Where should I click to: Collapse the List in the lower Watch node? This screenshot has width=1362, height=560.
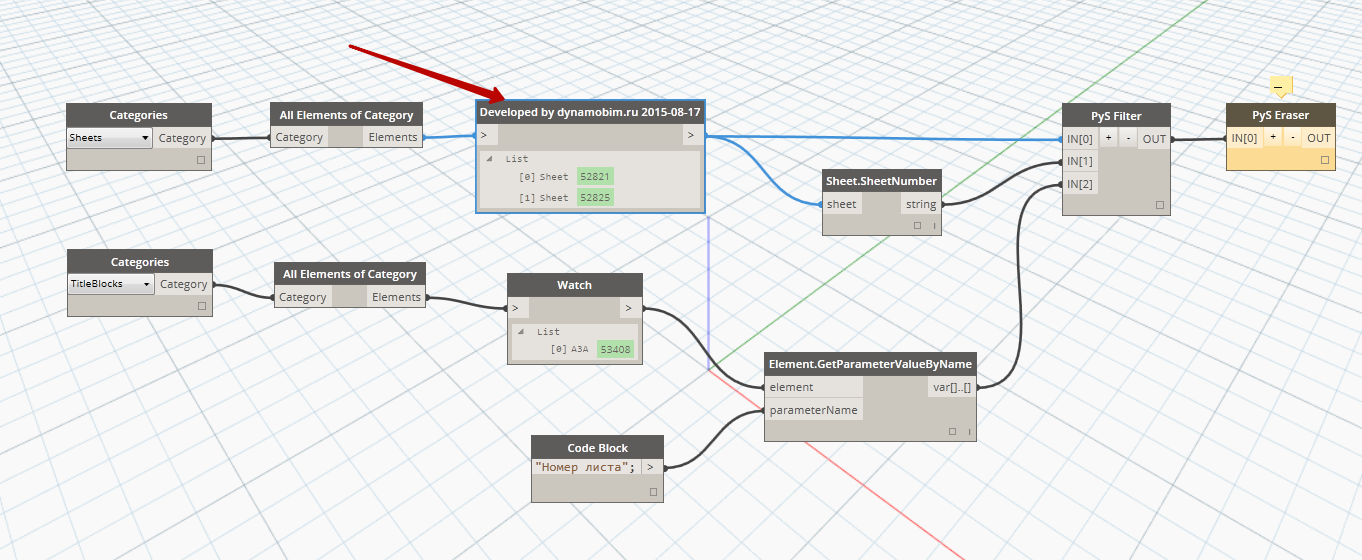[520, 332]
